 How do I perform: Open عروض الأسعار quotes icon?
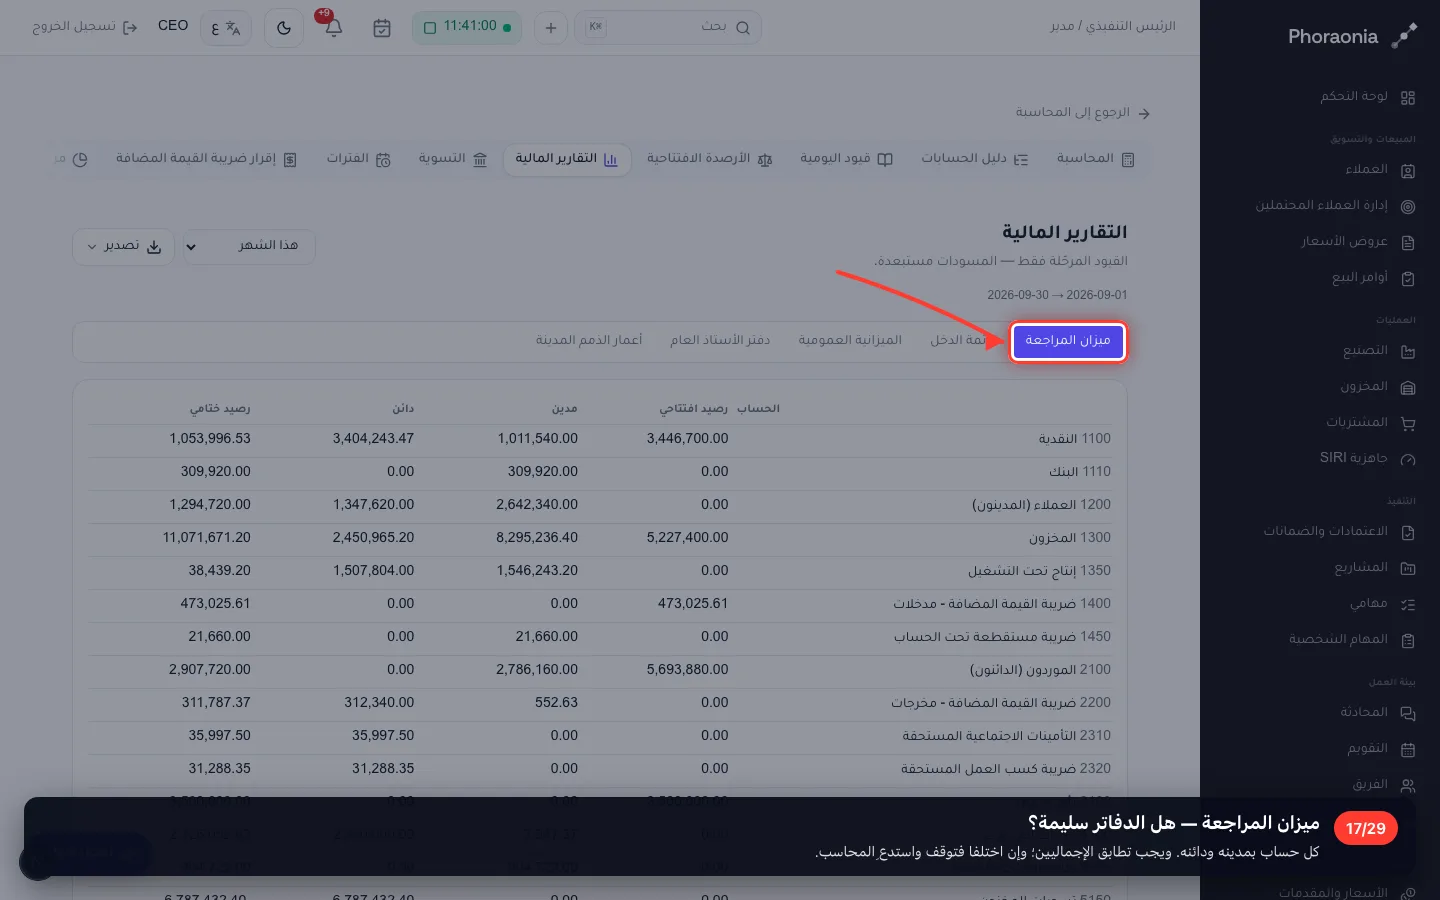click(x=1408, y=242)
